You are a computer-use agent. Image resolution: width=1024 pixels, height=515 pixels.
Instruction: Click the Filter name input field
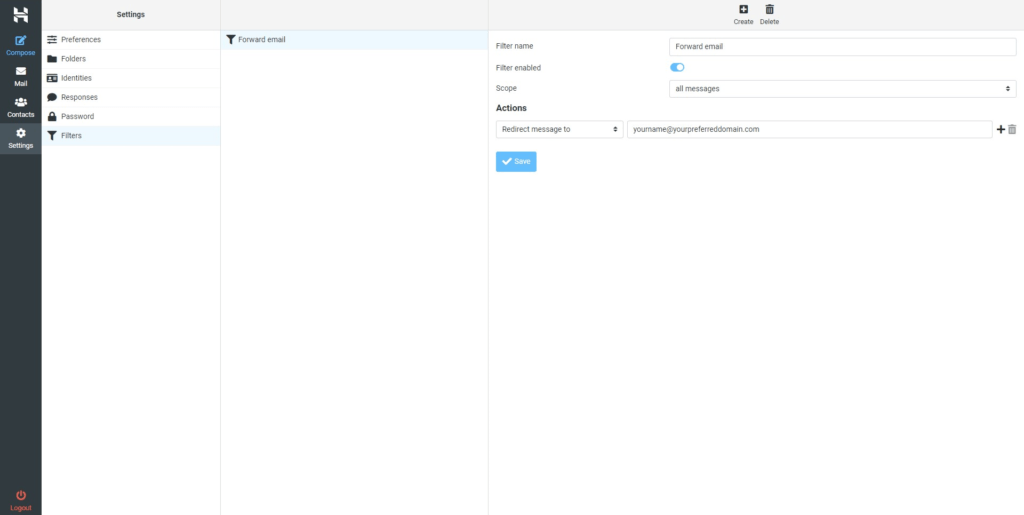coord(842,47)
